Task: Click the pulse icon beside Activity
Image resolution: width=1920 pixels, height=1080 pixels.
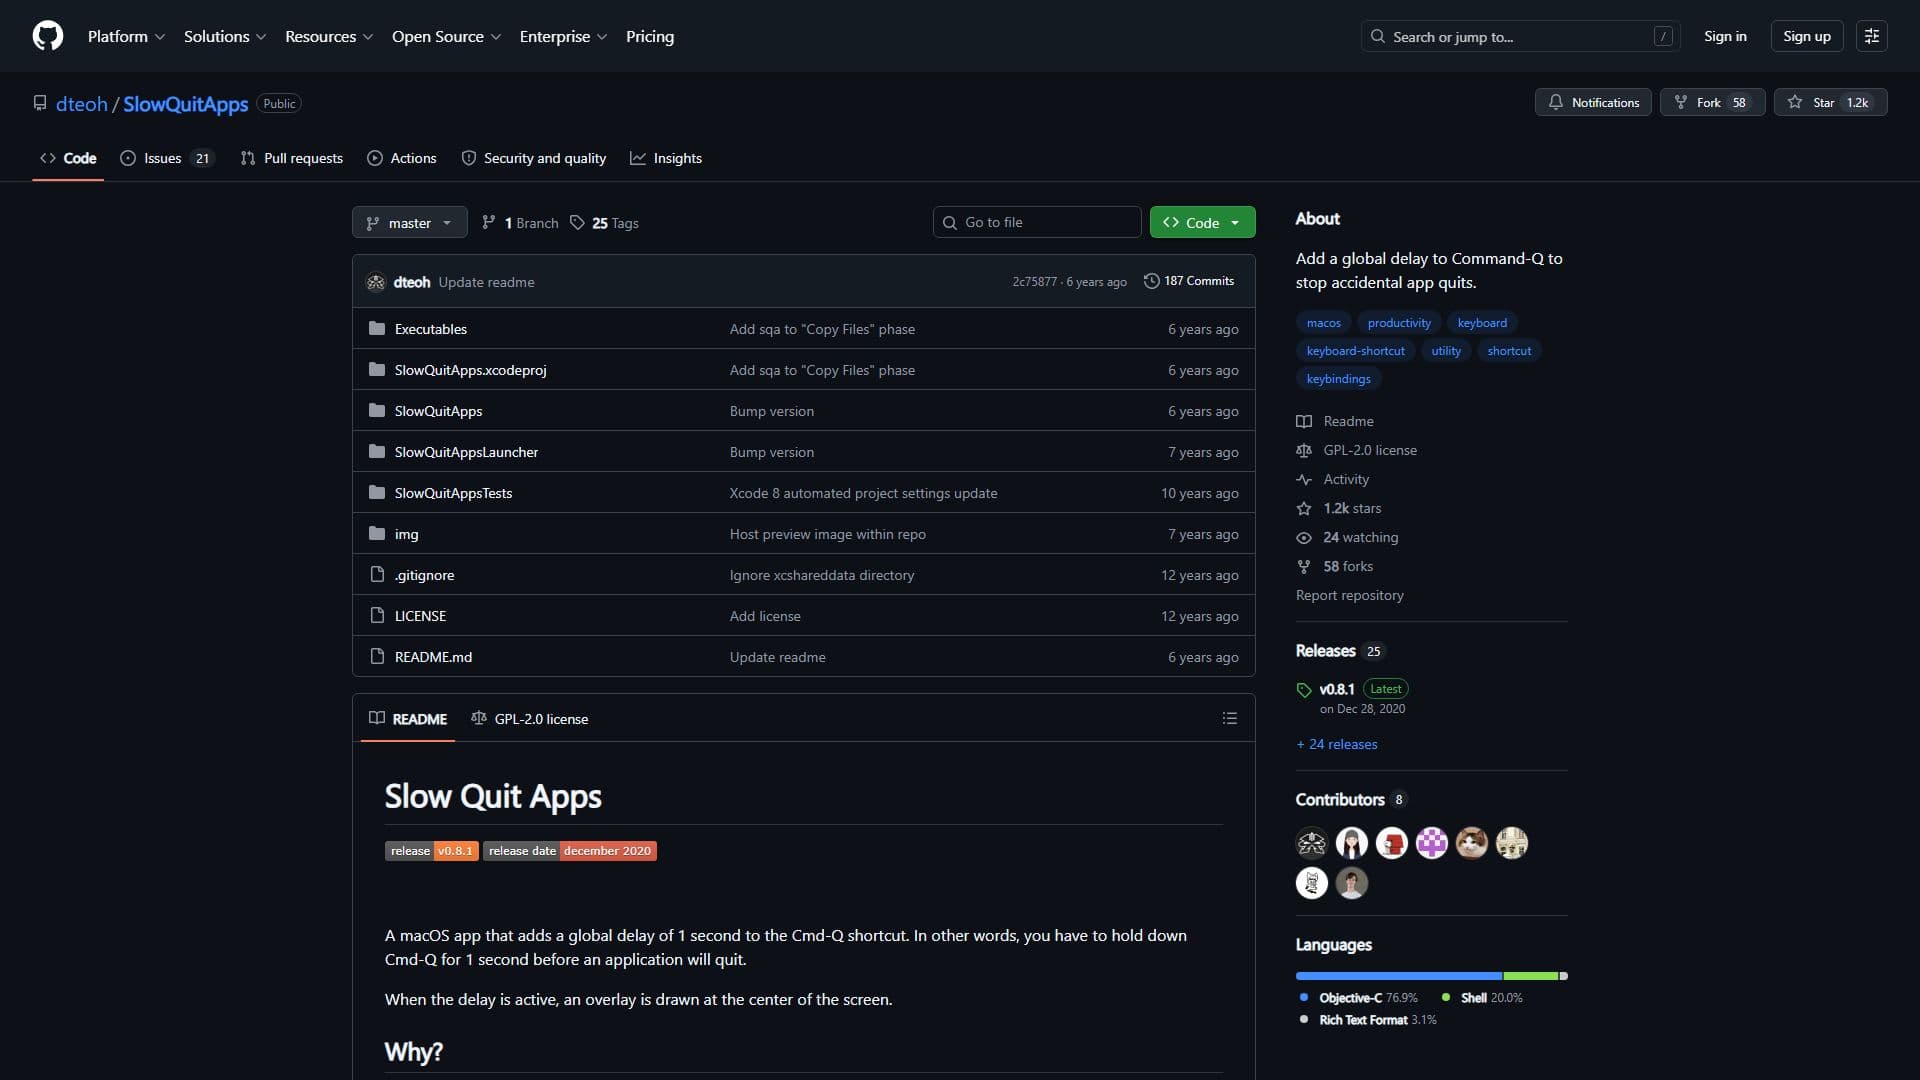Action: [1304, 479]
